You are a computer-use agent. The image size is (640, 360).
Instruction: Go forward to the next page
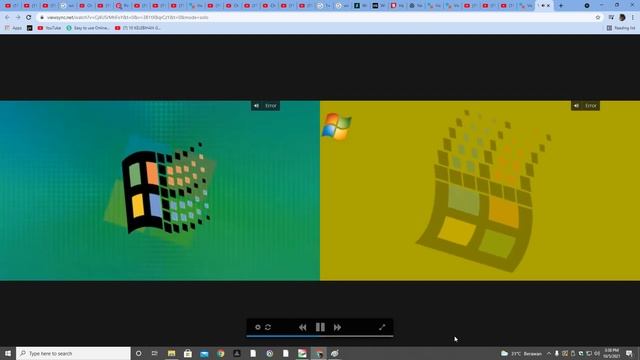[x=18, y=18]
